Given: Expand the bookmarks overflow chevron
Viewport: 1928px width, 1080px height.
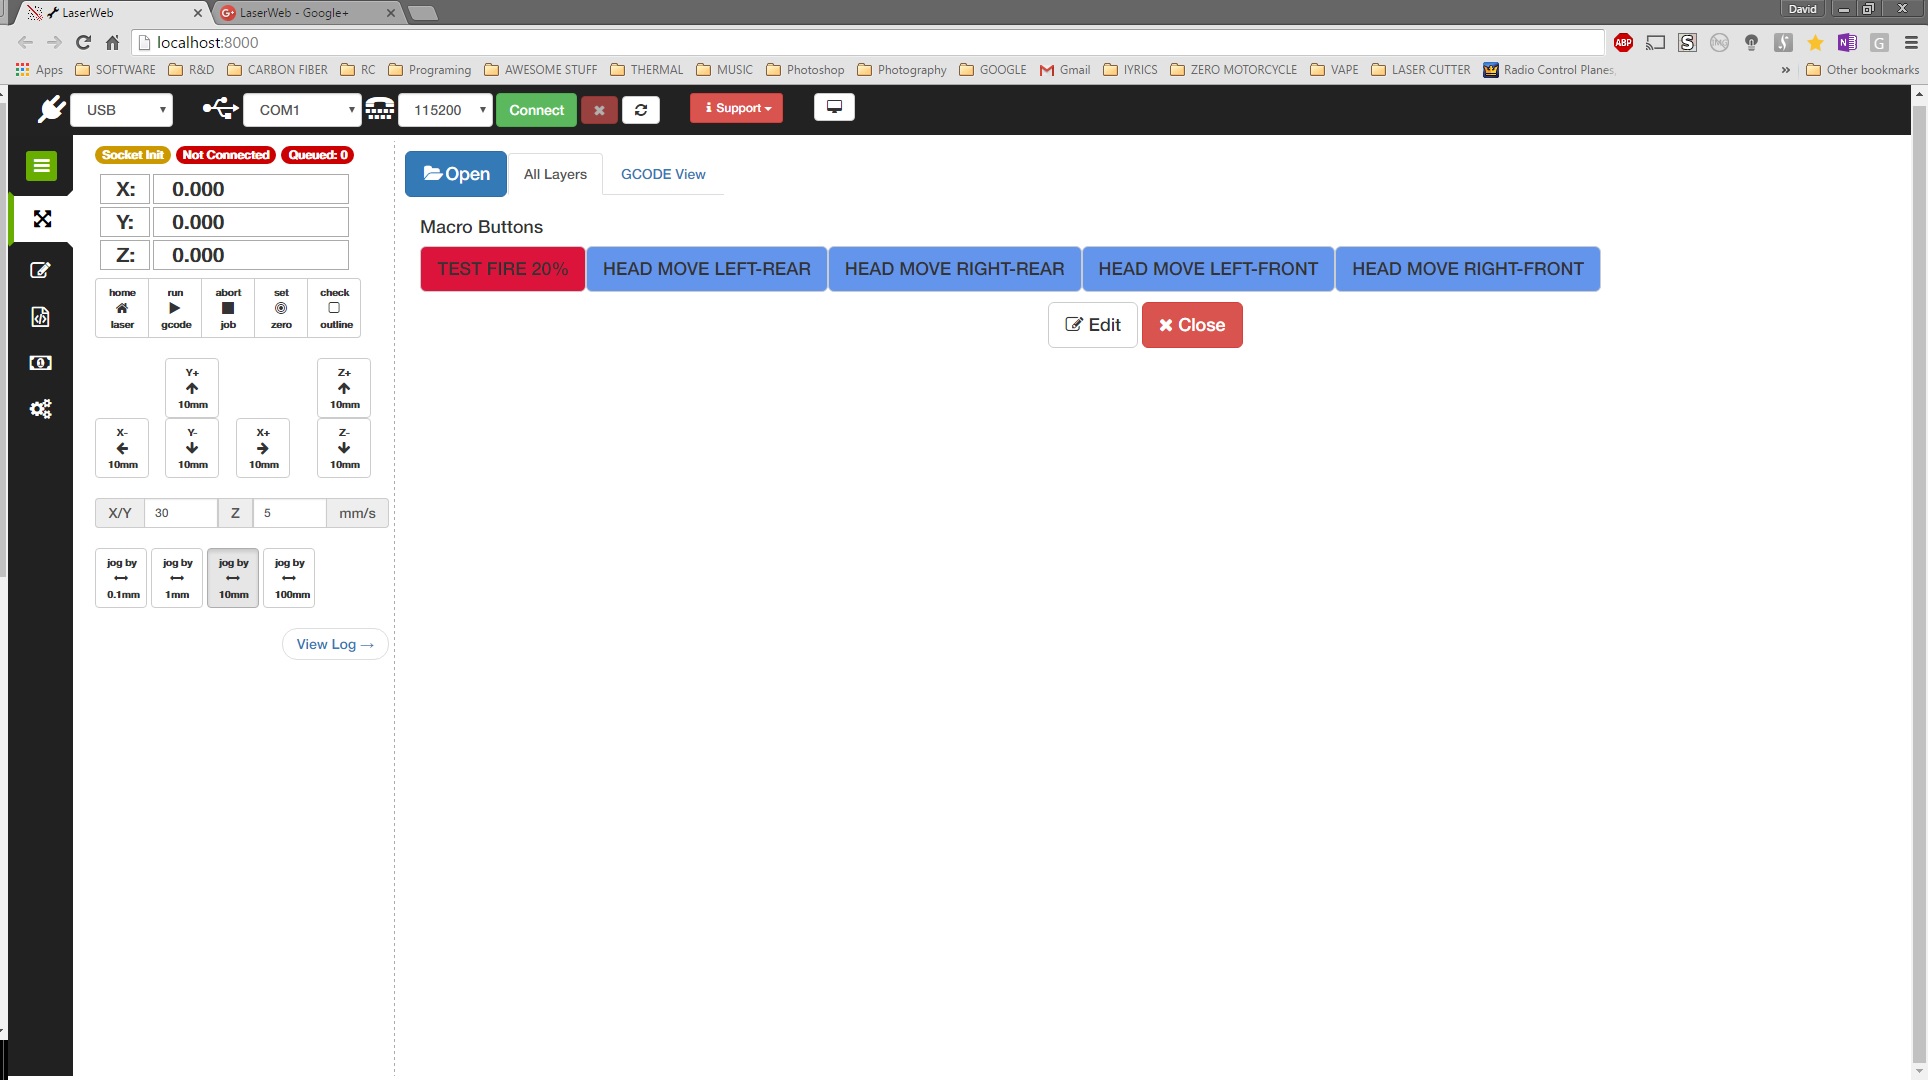Looking at the screenshot, I should coord(1785,70).
